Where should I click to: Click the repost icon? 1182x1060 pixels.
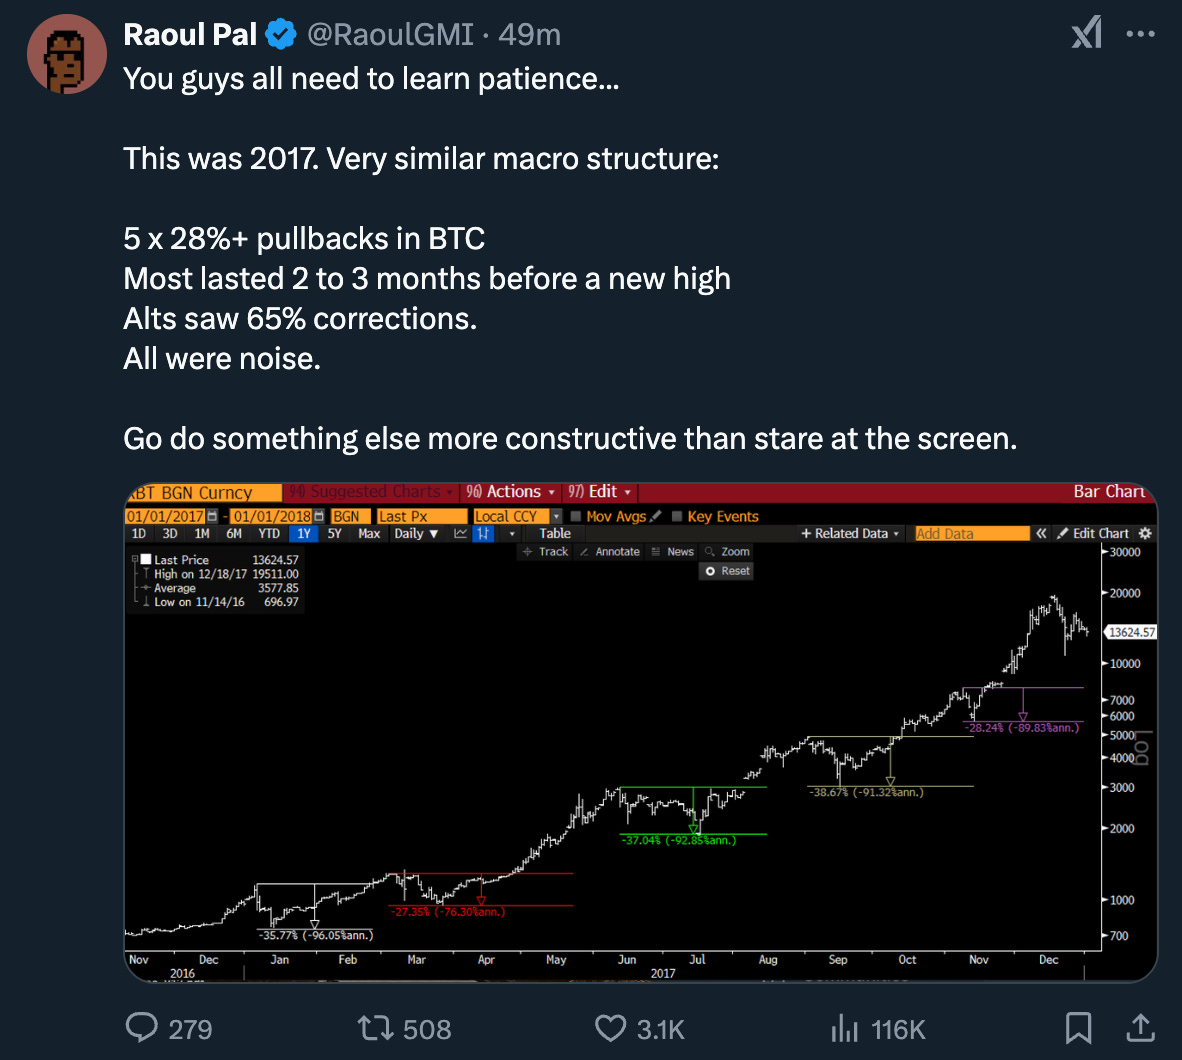(x=376, y=1027)
